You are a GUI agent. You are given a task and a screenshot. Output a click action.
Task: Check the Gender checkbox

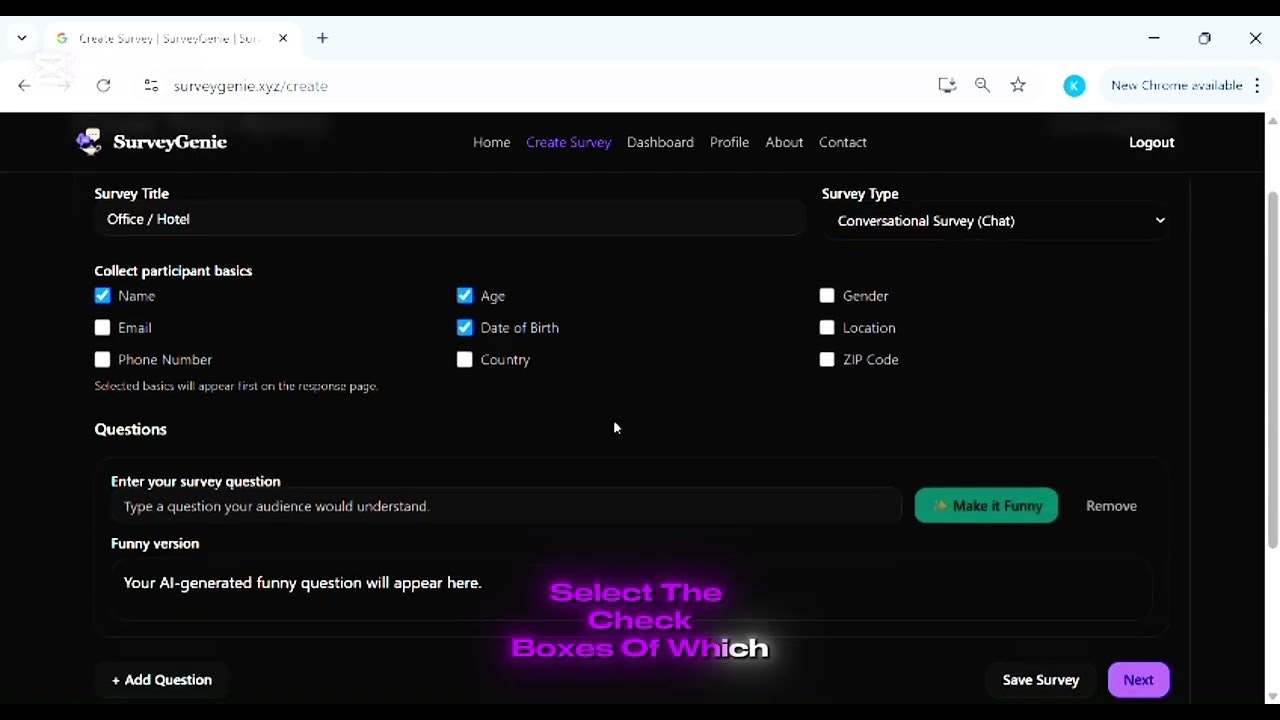(827, 295)
